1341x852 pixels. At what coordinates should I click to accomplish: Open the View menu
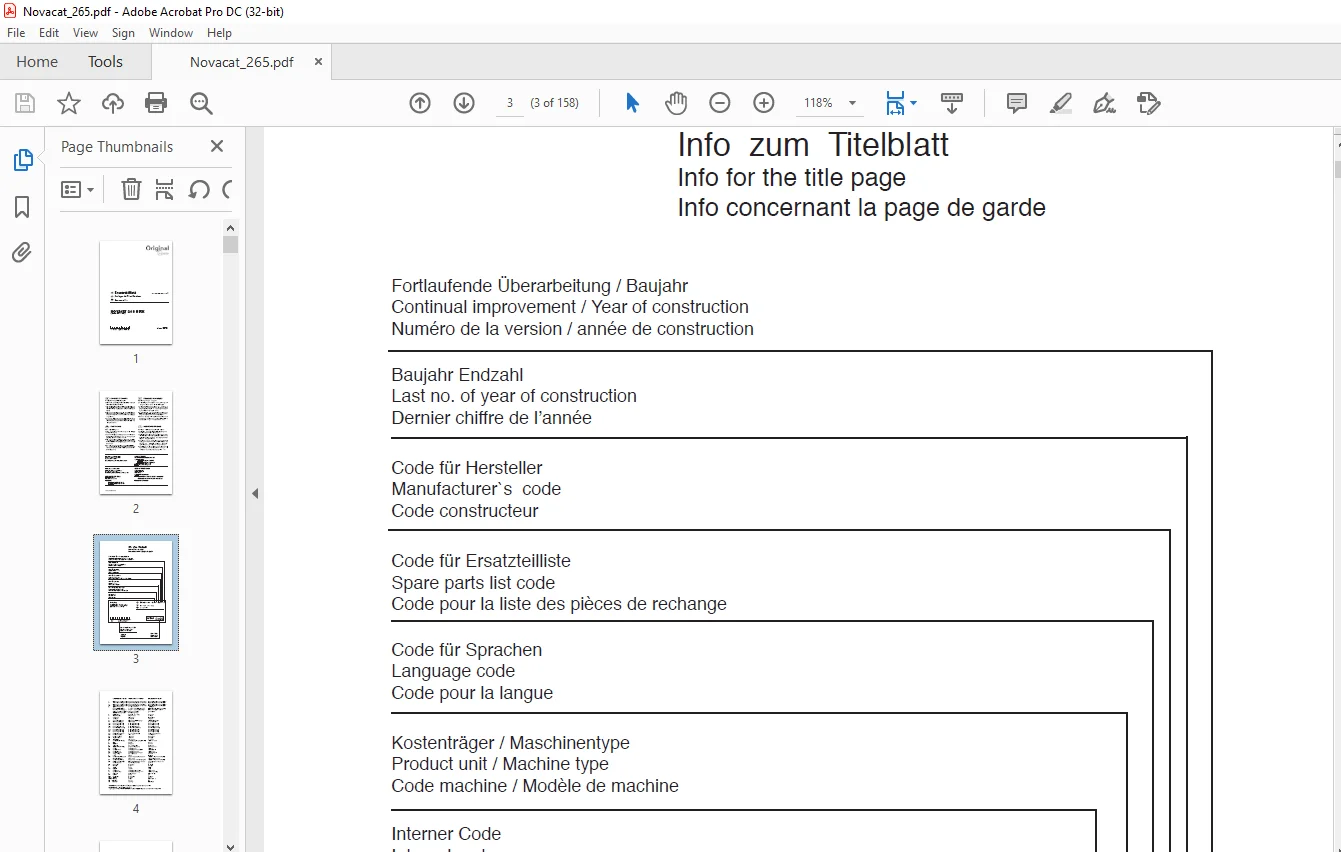[x=86, y=33]
